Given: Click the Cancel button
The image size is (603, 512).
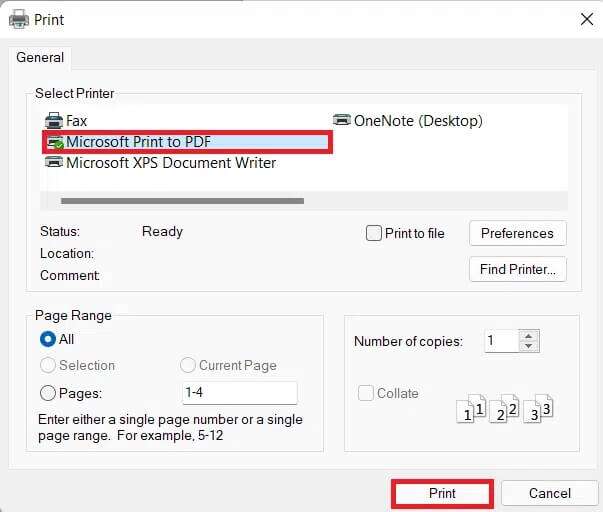Looking at the screenshot, I should [x=550, y=493].
